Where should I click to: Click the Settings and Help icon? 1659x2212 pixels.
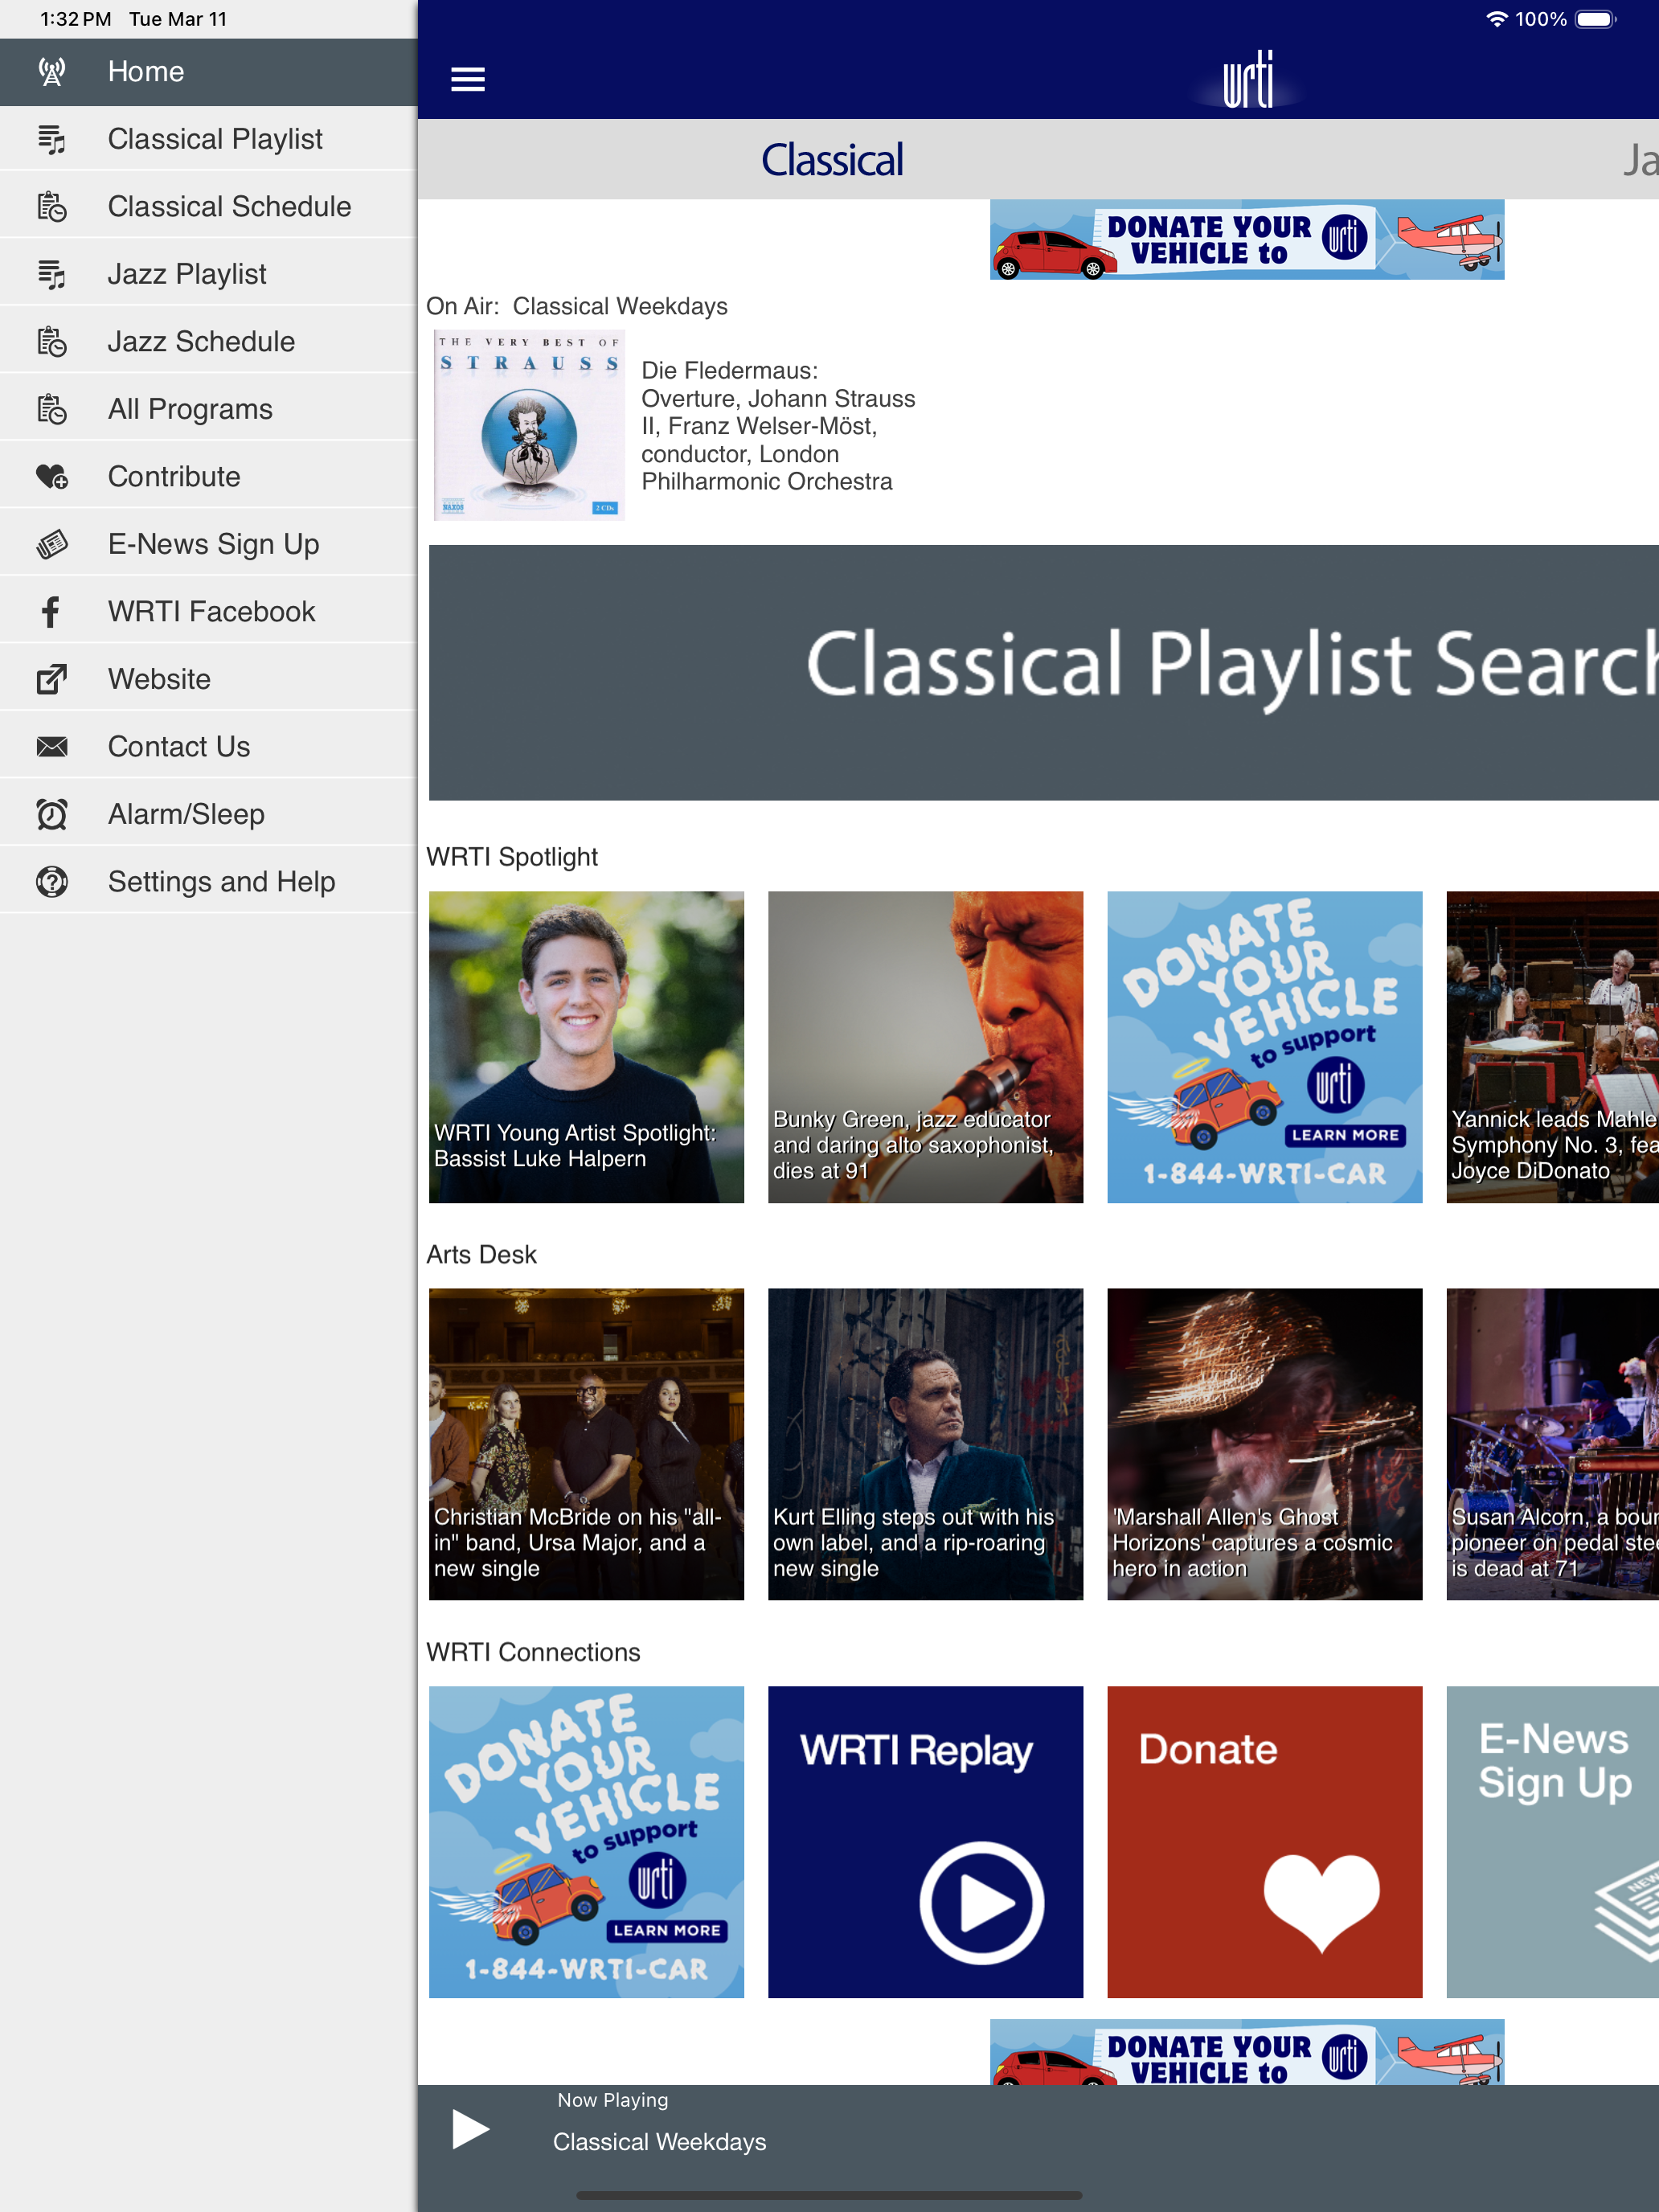tap(52, 882)
